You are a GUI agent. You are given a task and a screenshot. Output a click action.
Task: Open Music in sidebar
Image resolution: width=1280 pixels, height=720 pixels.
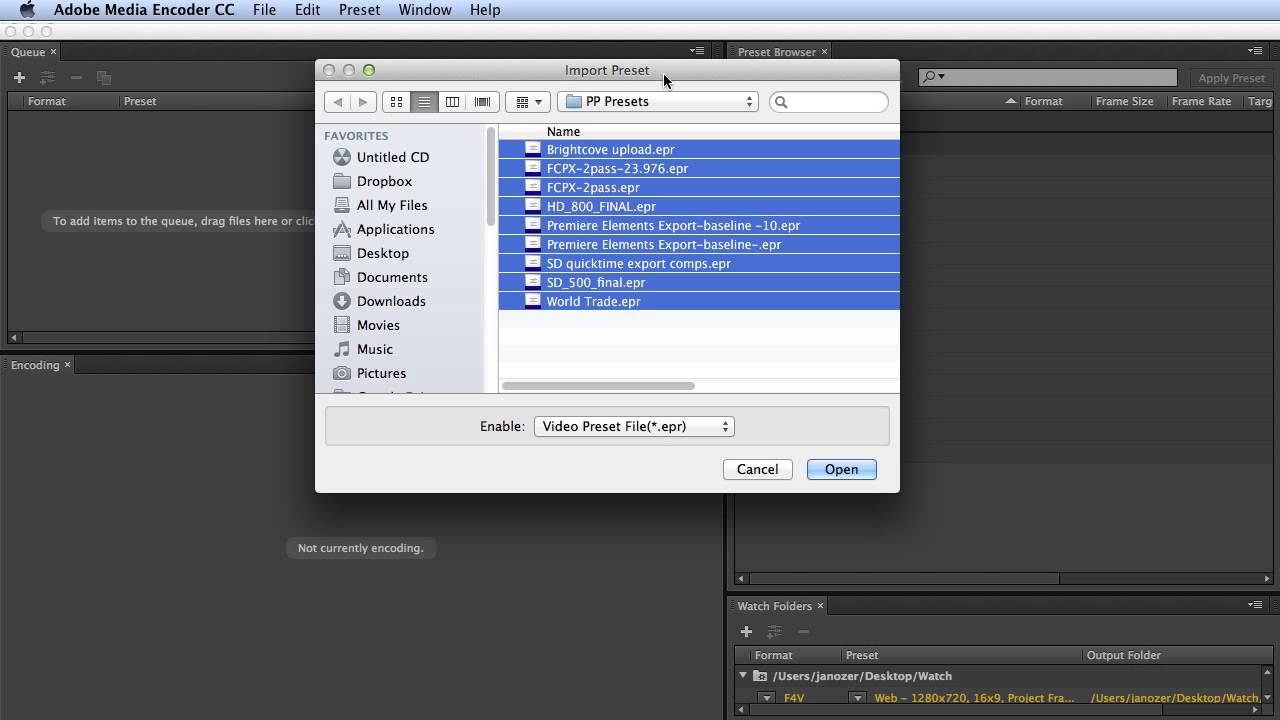tap(375, 349)
